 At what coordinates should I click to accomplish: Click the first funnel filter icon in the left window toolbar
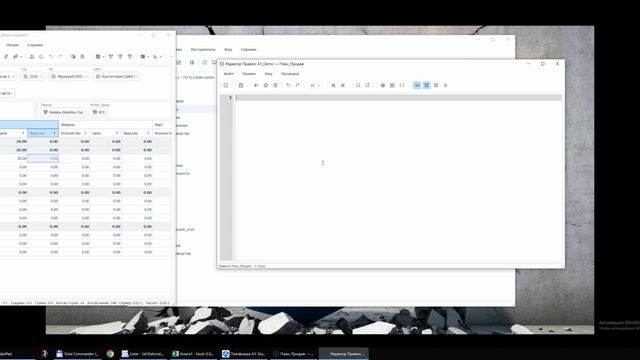111,57
